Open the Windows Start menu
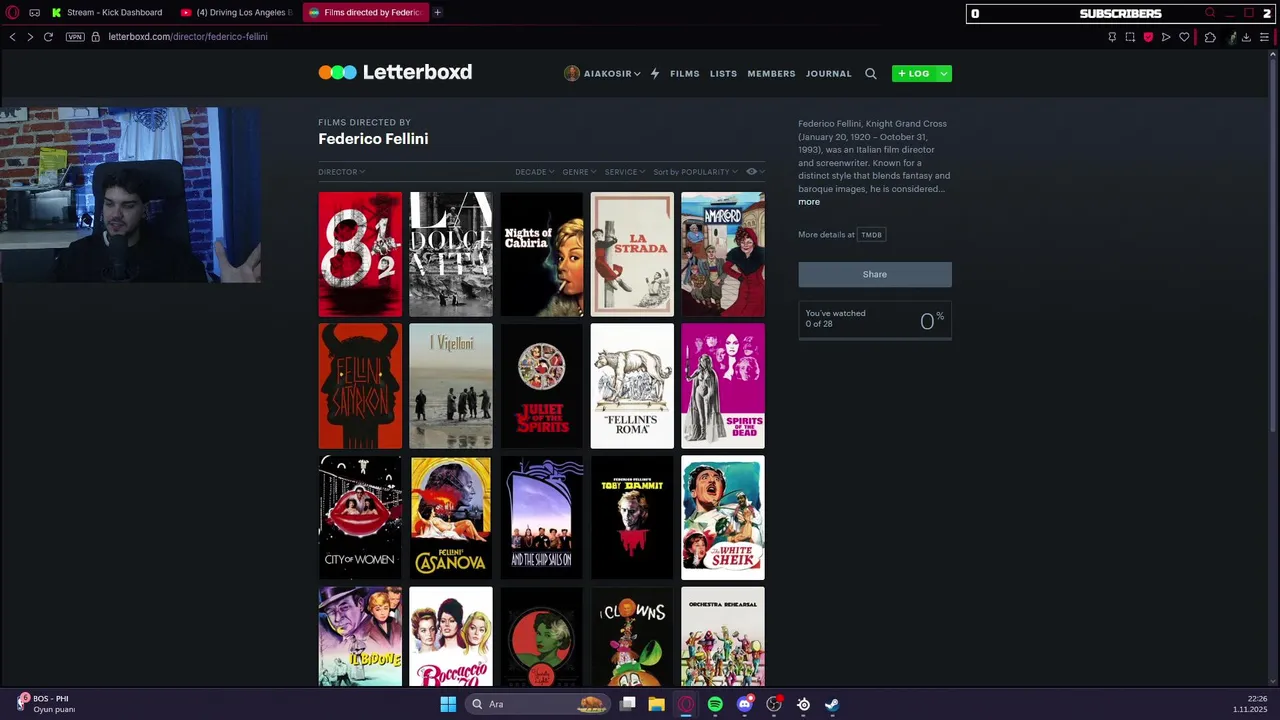This screenshot has width=1280, height=720. point(448,704)
